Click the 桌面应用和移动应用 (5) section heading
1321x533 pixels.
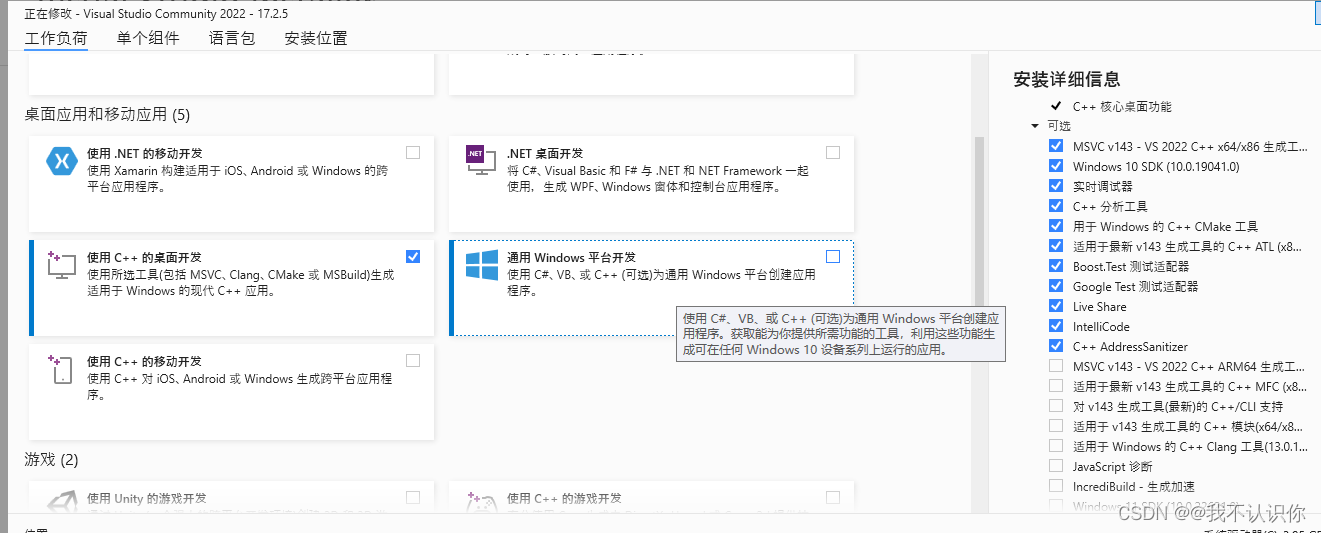[x=107, y=114]
